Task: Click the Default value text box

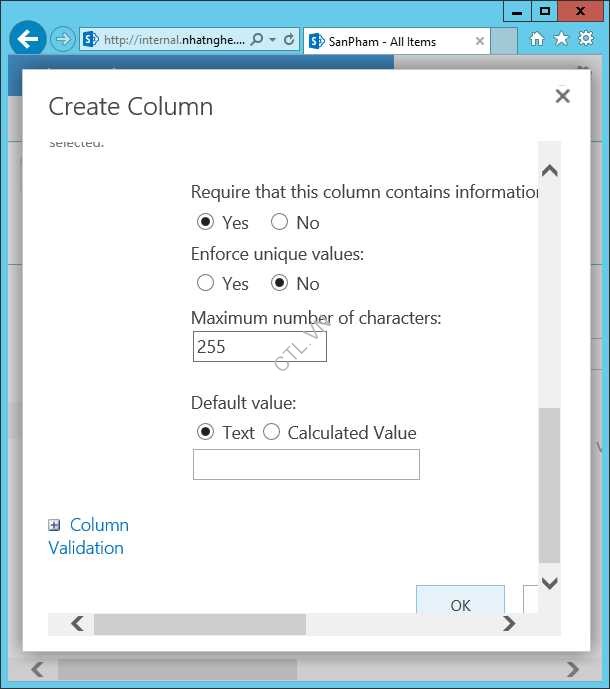Action: pos(306,465)
